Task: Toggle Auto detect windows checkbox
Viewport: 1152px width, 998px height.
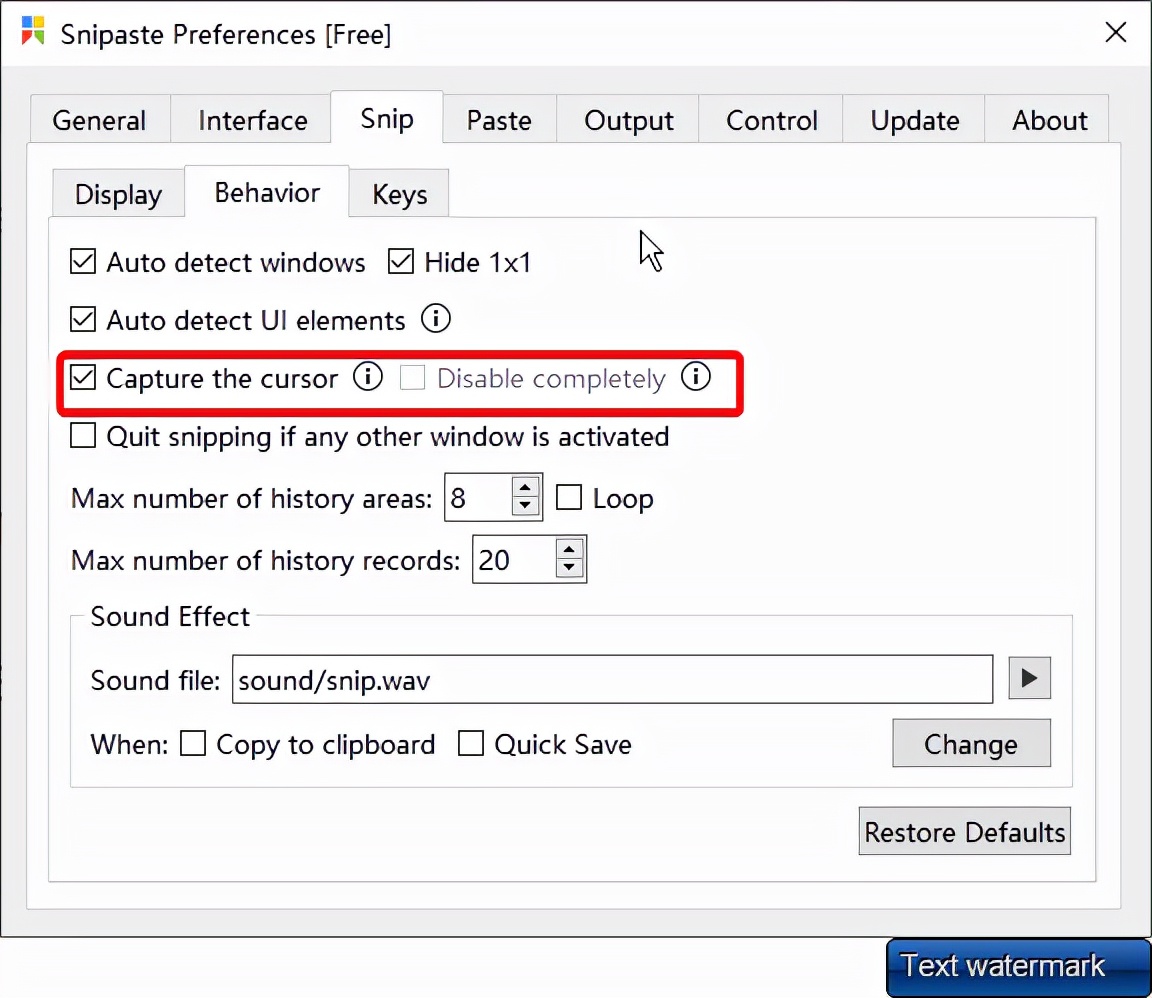Action: pos(83,263)
